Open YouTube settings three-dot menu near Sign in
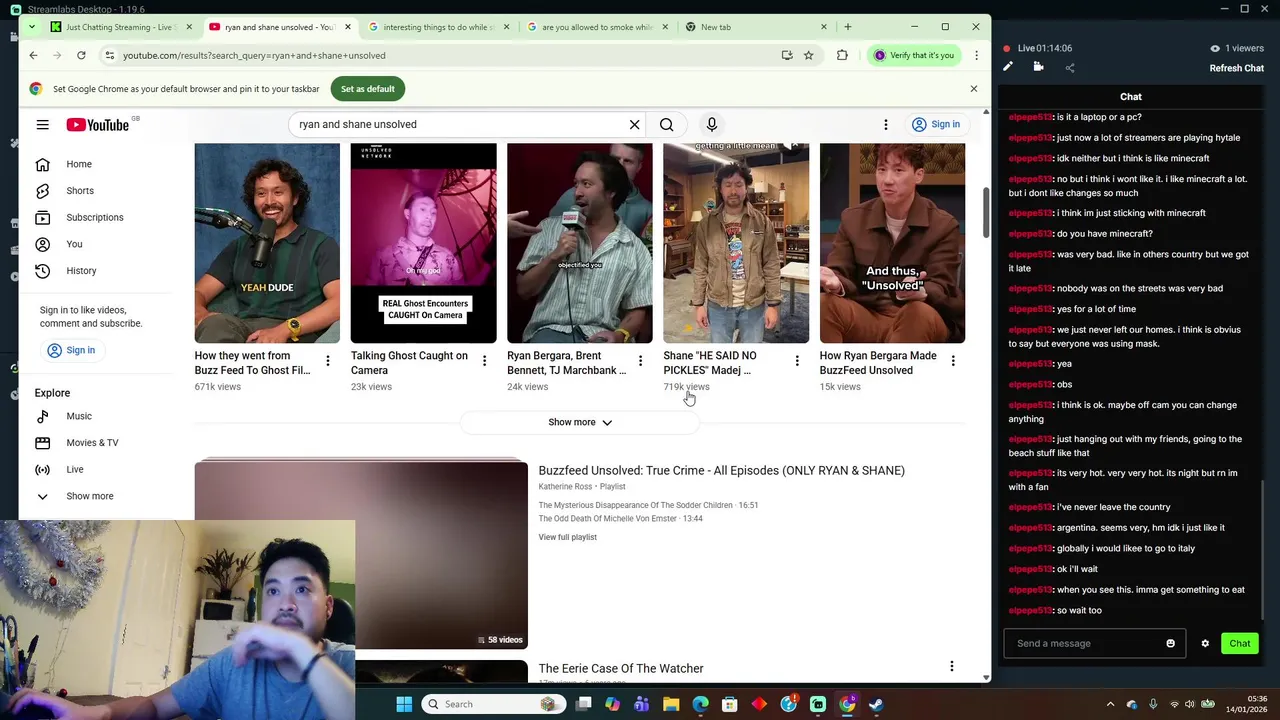Viewport: 1280px width, 720px height. point(885,124)
